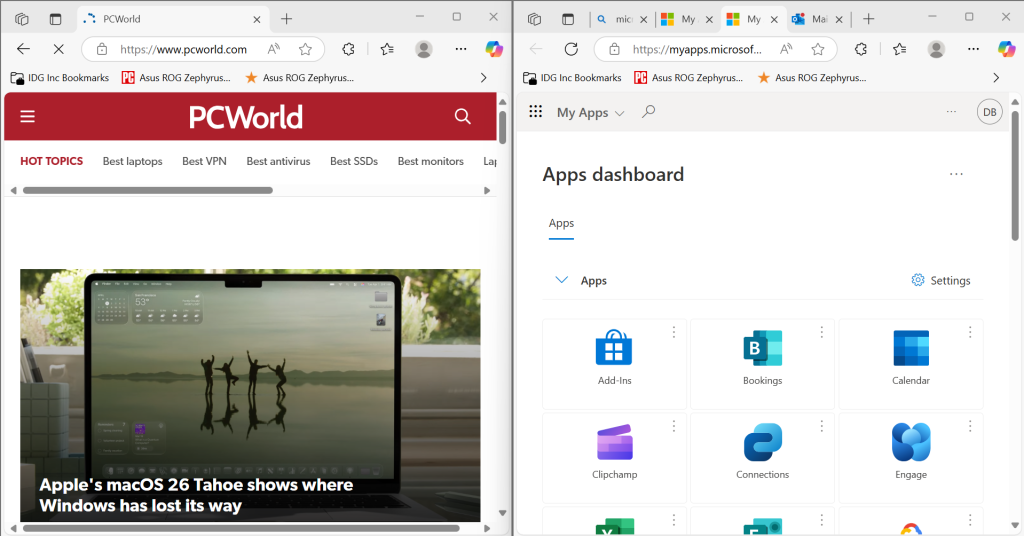1024x536 pixels.
Task: Open Copilot in the right browser window
Action: [1005, 48]
